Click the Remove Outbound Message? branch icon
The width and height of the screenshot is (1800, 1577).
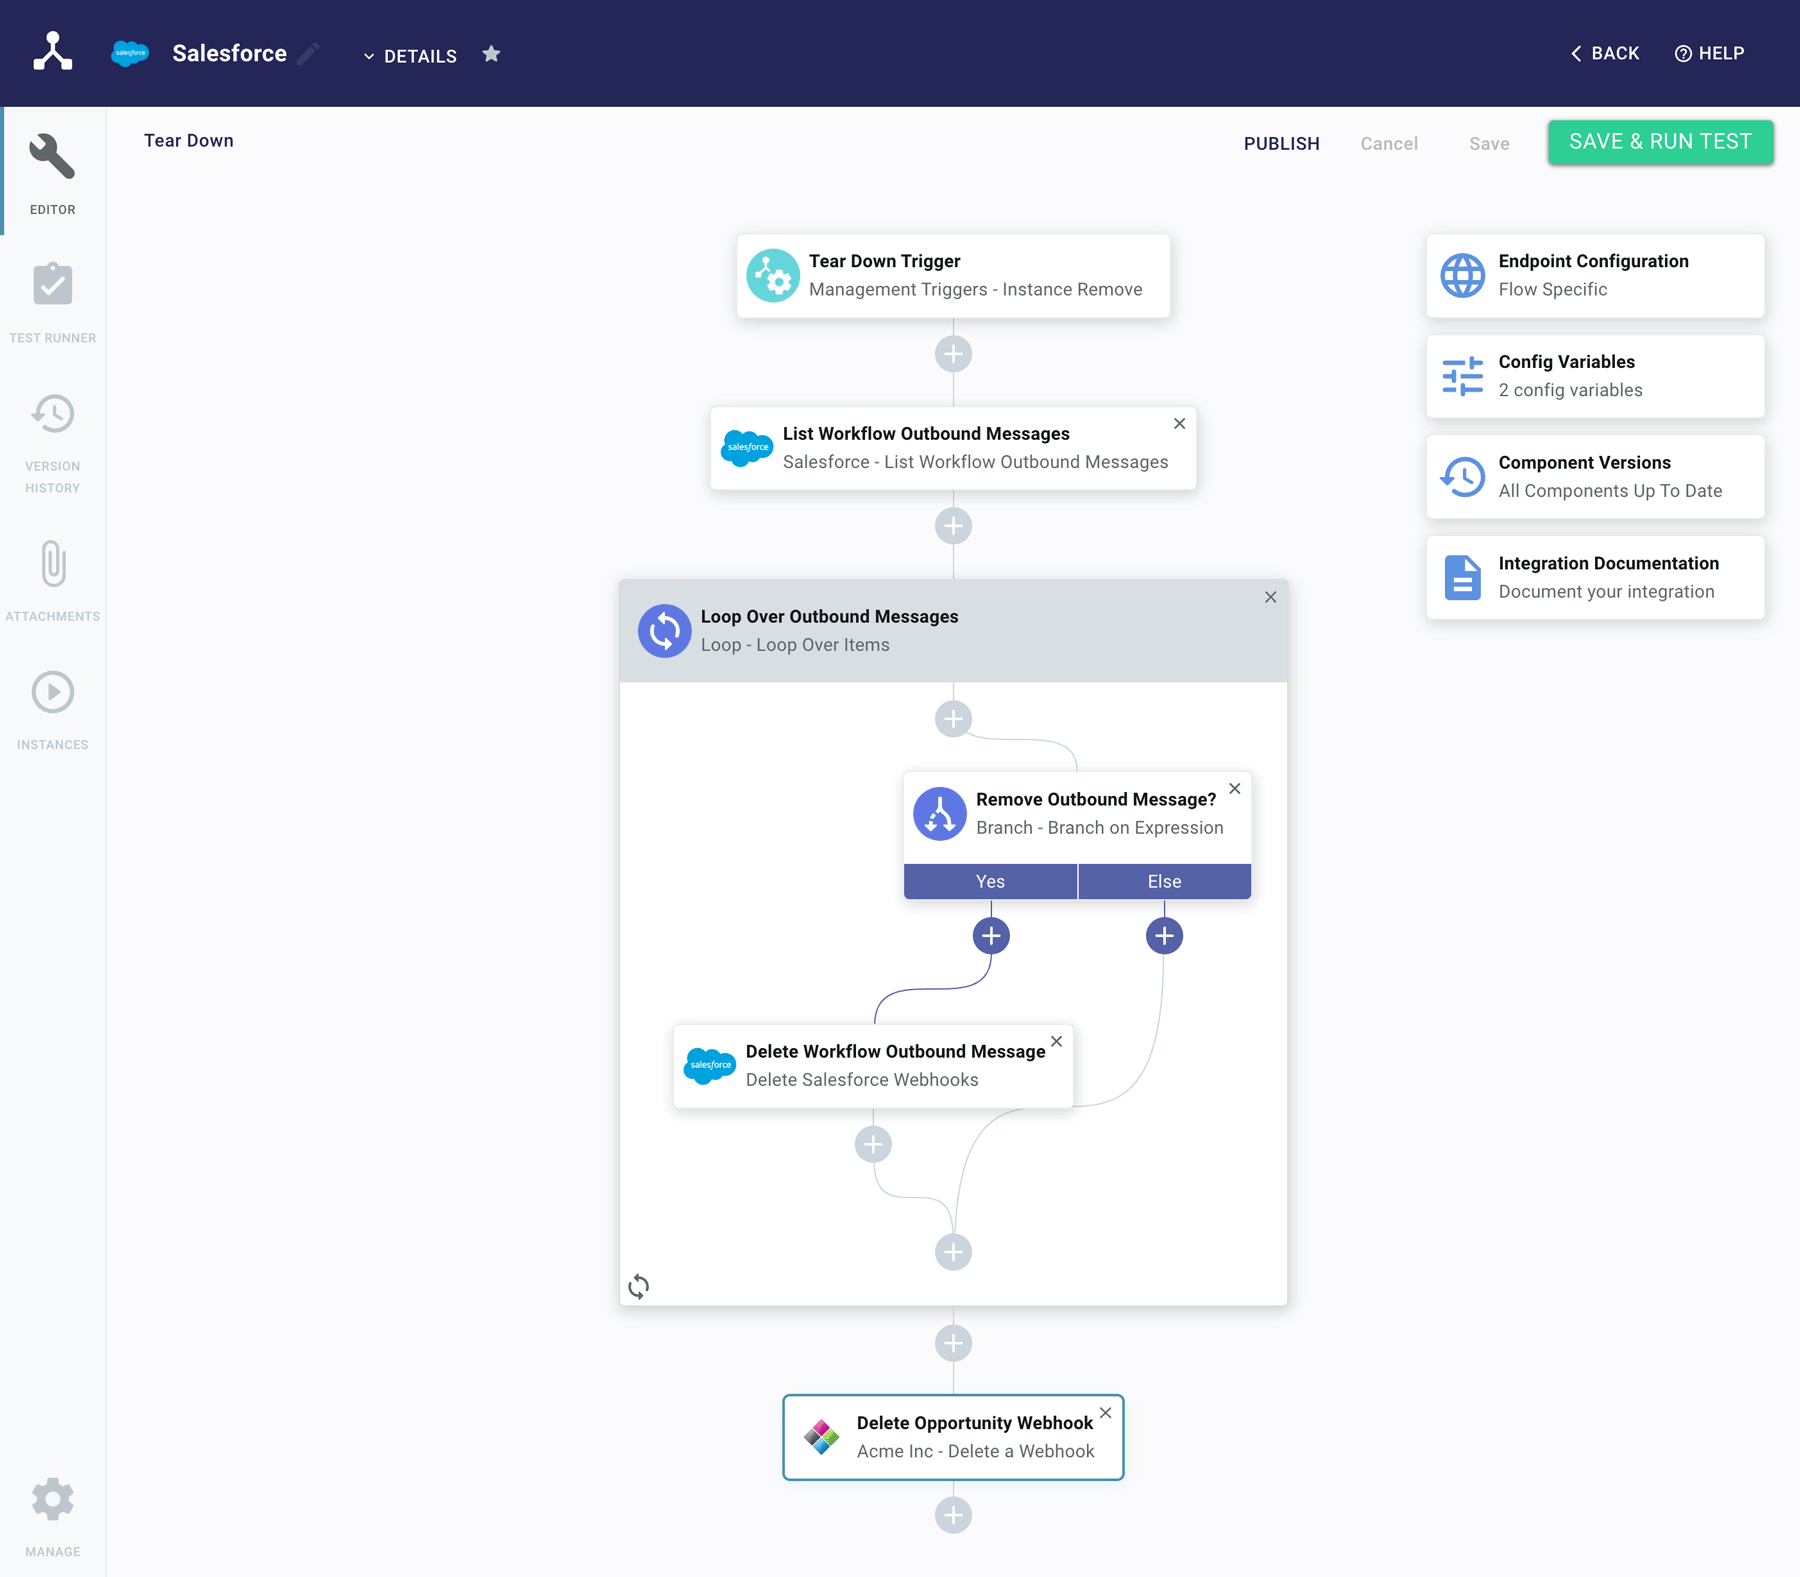[x=940, y=814]
